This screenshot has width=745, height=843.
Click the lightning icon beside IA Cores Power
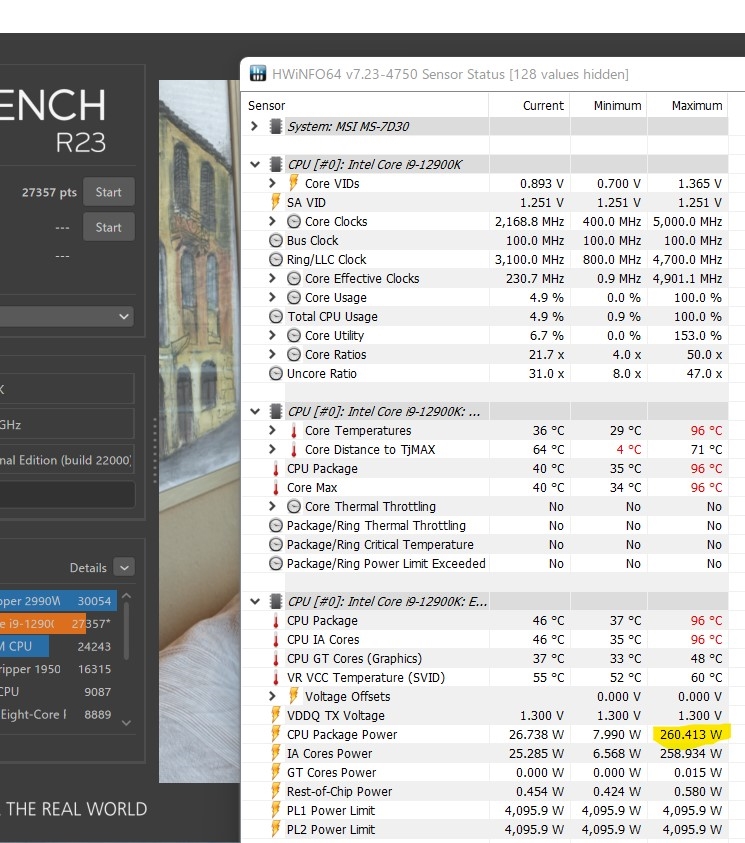(275, 753)
